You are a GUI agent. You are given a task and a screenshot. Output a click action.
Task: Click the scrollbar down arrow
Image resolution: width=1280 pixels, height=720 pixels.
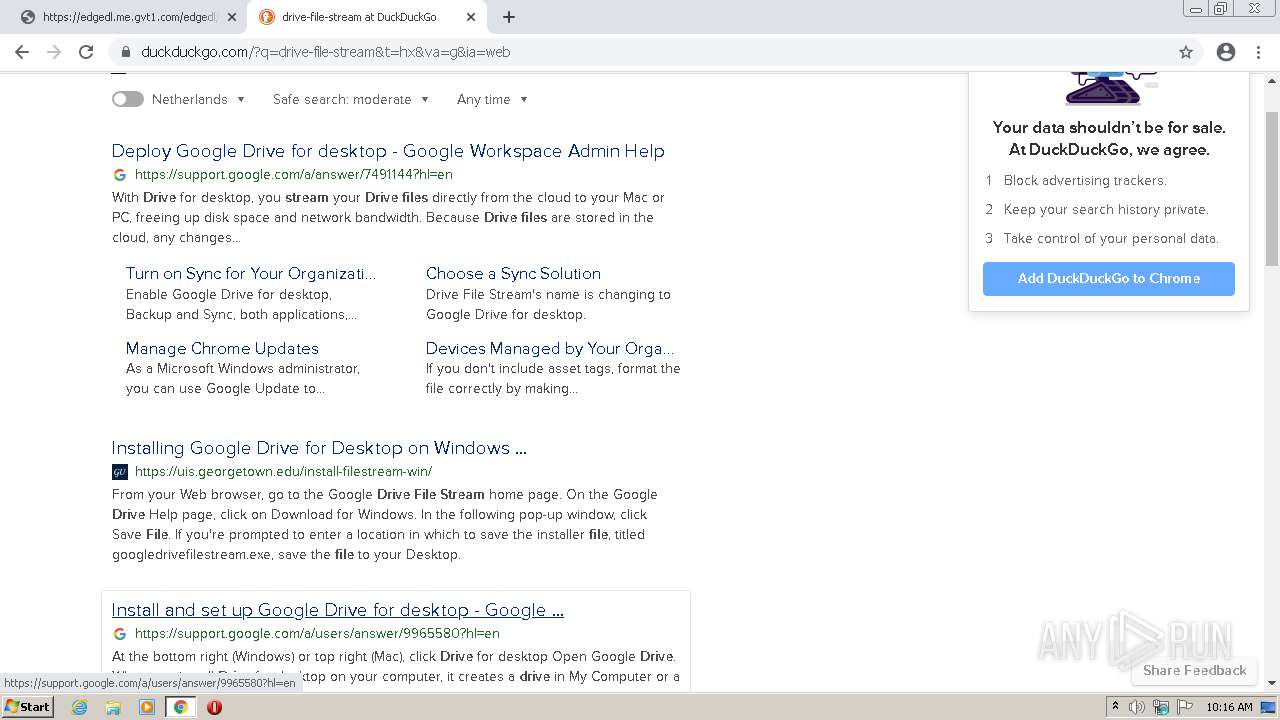coord(1272,683)
